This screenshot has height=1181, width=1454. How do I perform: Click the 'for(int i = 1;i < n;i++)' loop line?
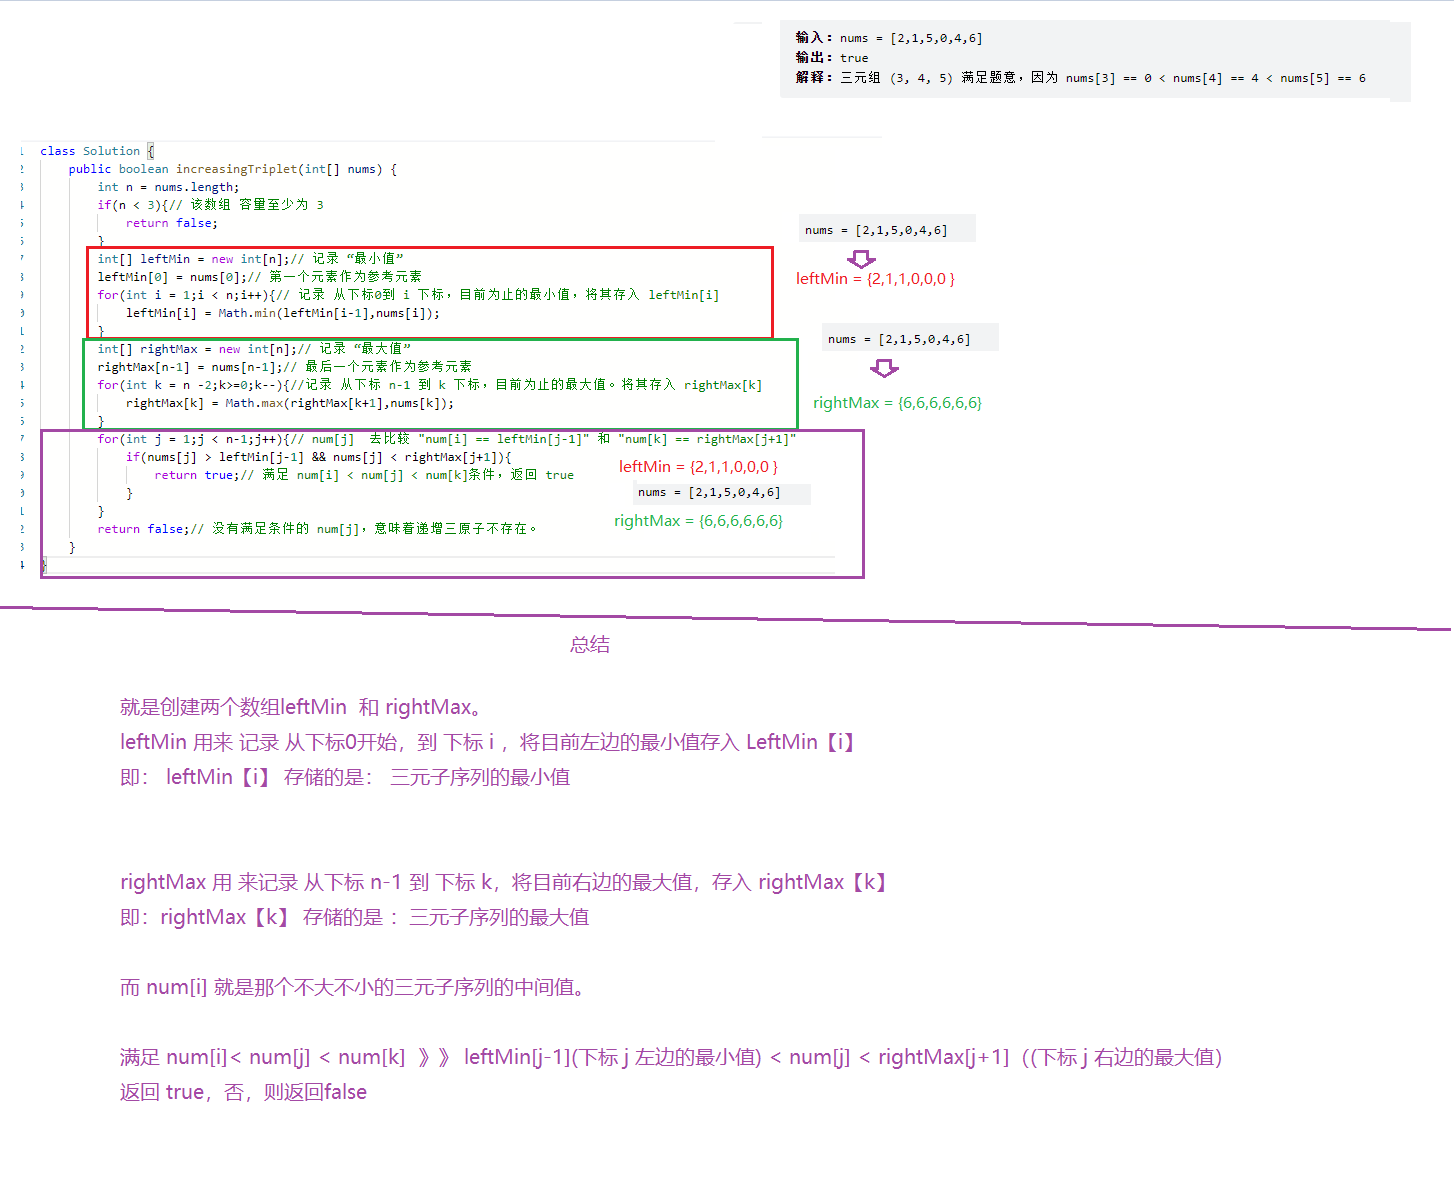pyautogui.click(x=408, y=295)
